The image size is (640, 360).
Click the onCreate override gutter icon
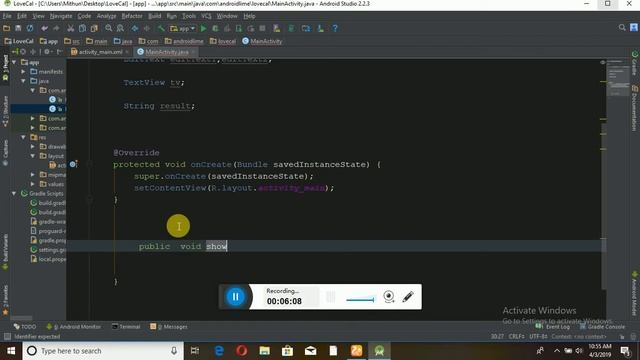tap(73, 164)
